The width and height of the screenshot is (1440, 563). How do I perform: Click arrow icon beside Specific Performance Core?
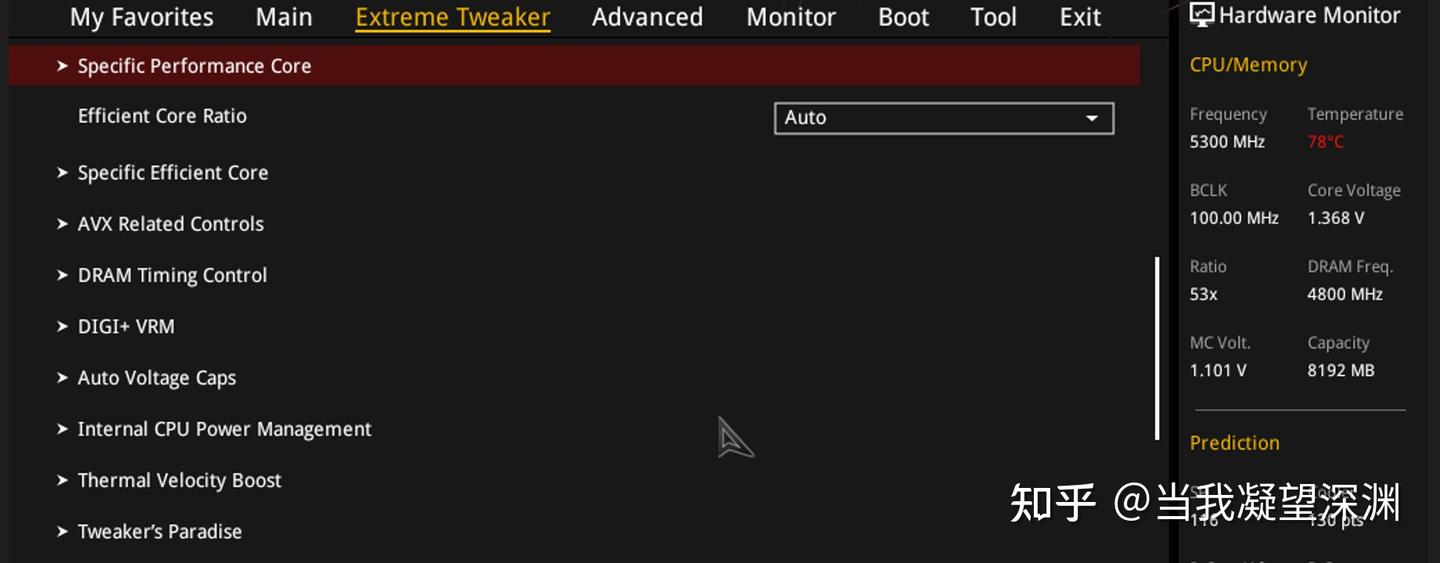coord(62,66)
